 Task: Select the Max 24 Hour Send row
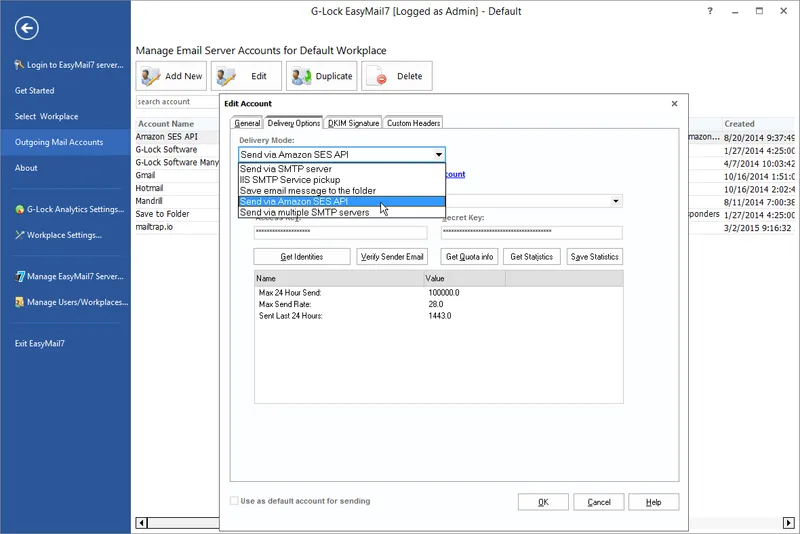tap(438, 293)
